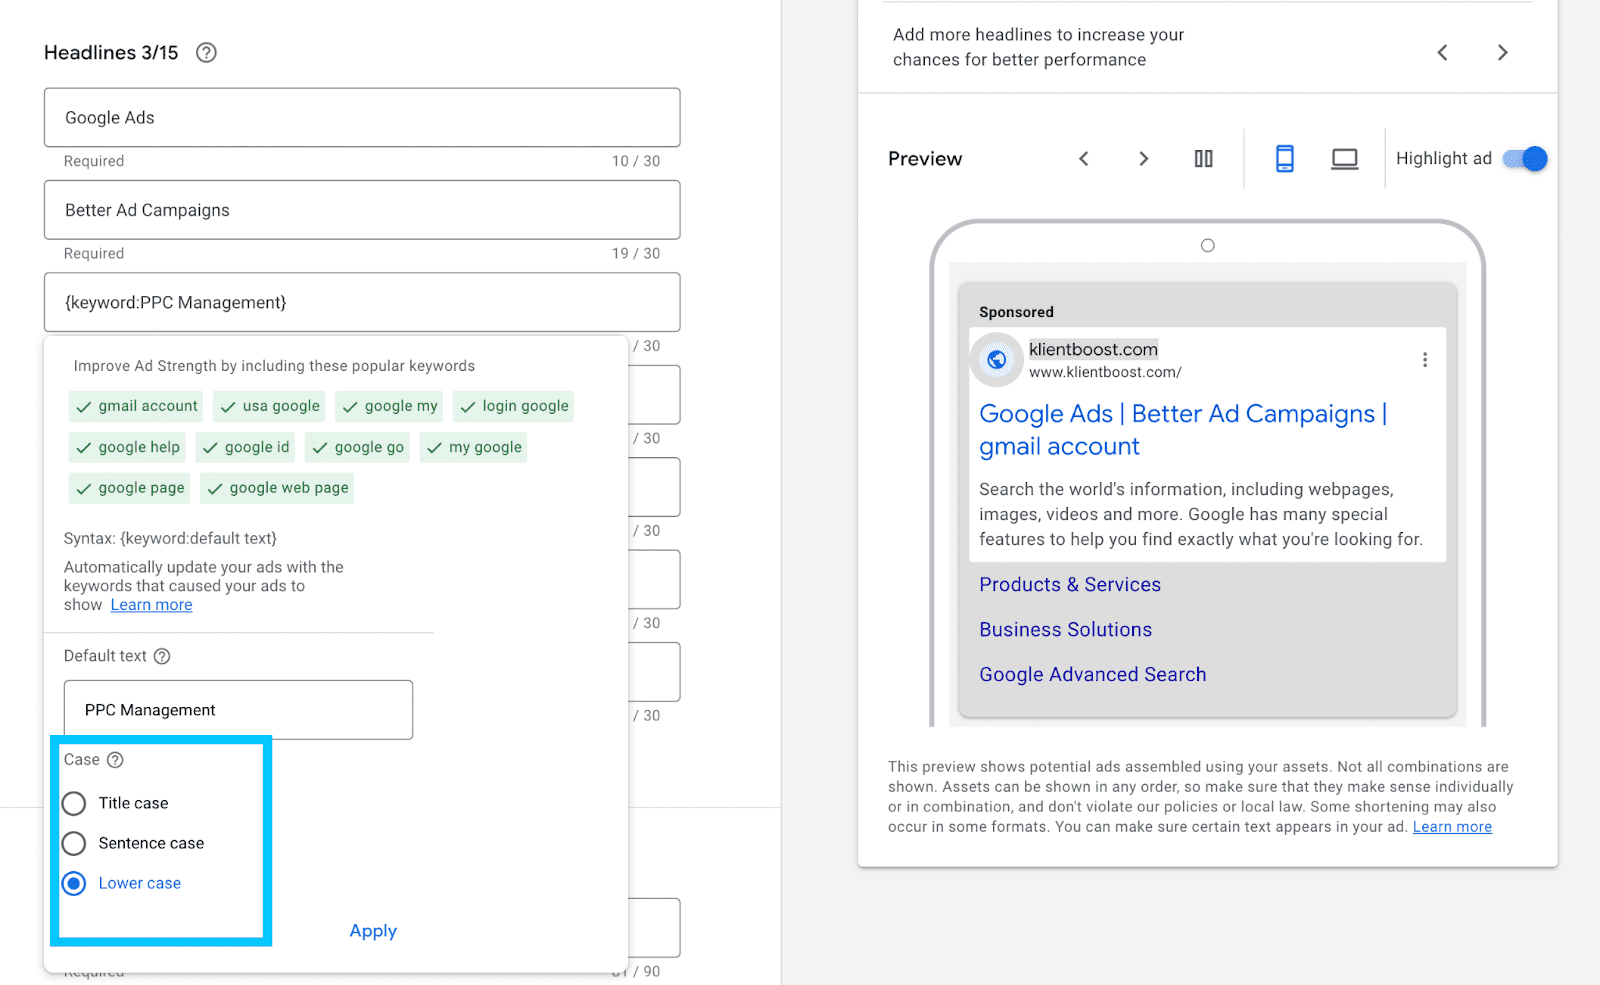1600x985 pixels.
Task: Open the Default text help icon
Action: click(162, 656)
